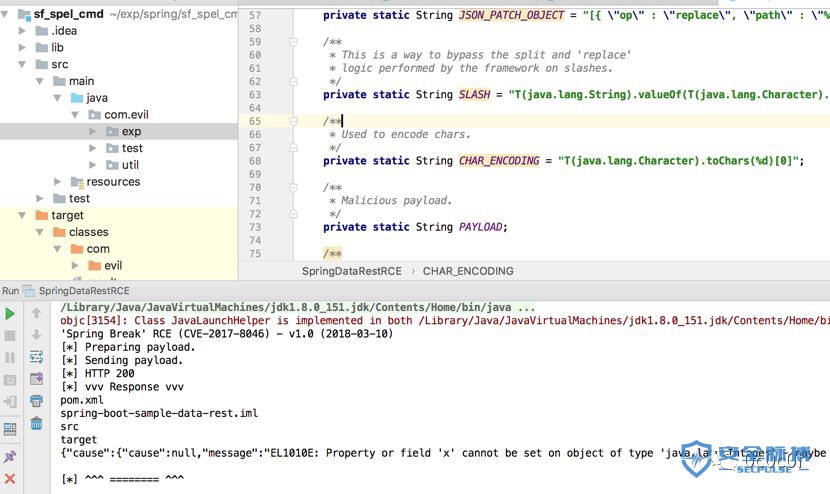
Task: Expand the exp package arrow
Action: [93, 131]
